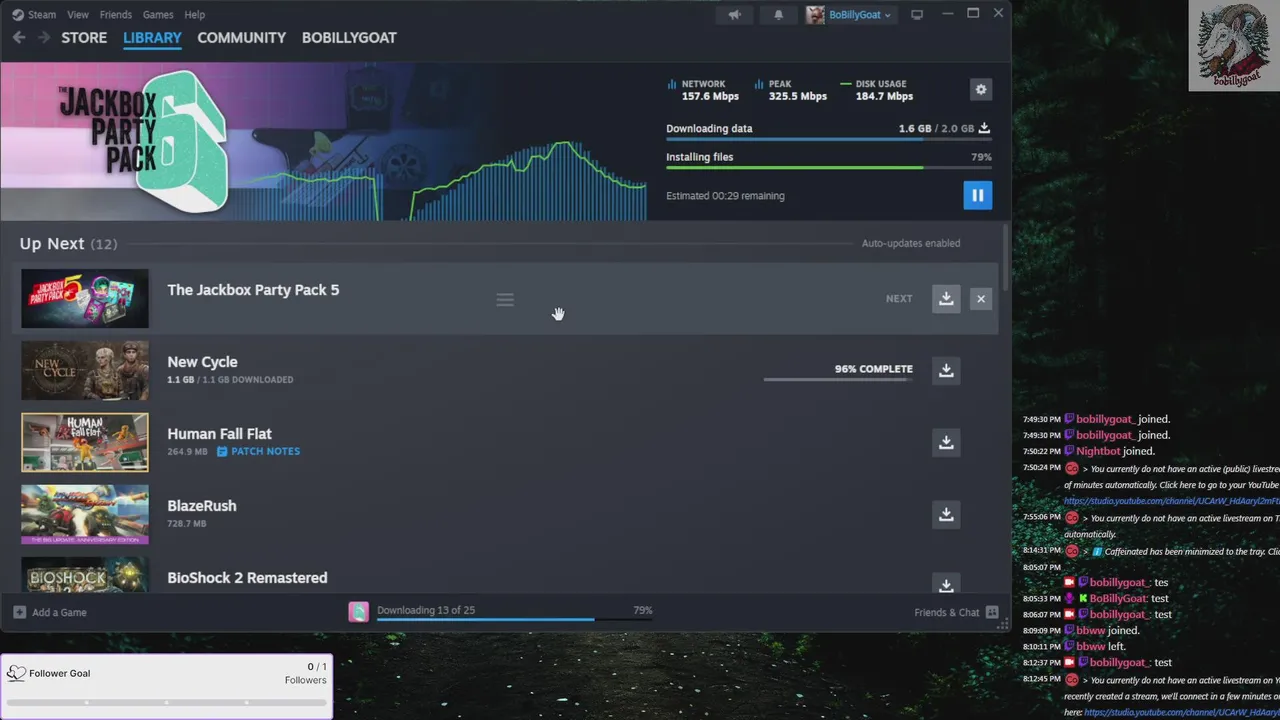1280x720 pixels.
Task: Click the download bandwidth graph
Action: pyautogui.click(x=445, y=180)
